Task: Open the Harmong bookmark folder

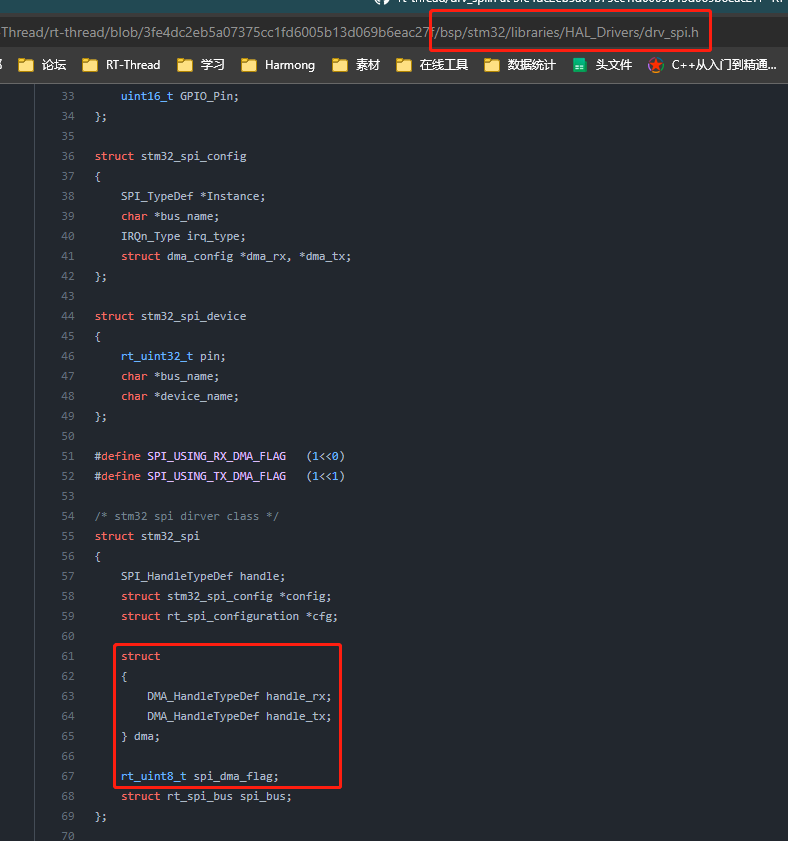Action: pos(278,65)
